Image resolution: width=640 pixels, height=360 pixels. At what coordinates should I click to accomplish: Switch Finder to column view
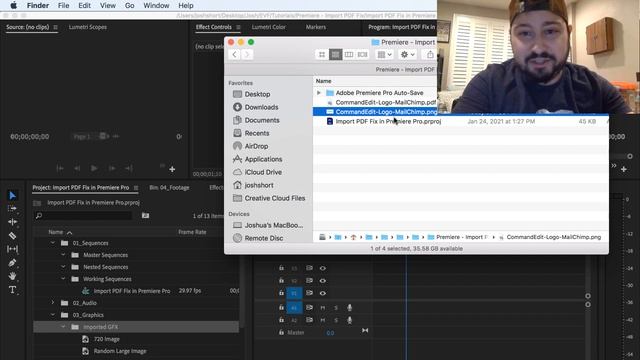point(349,54)
